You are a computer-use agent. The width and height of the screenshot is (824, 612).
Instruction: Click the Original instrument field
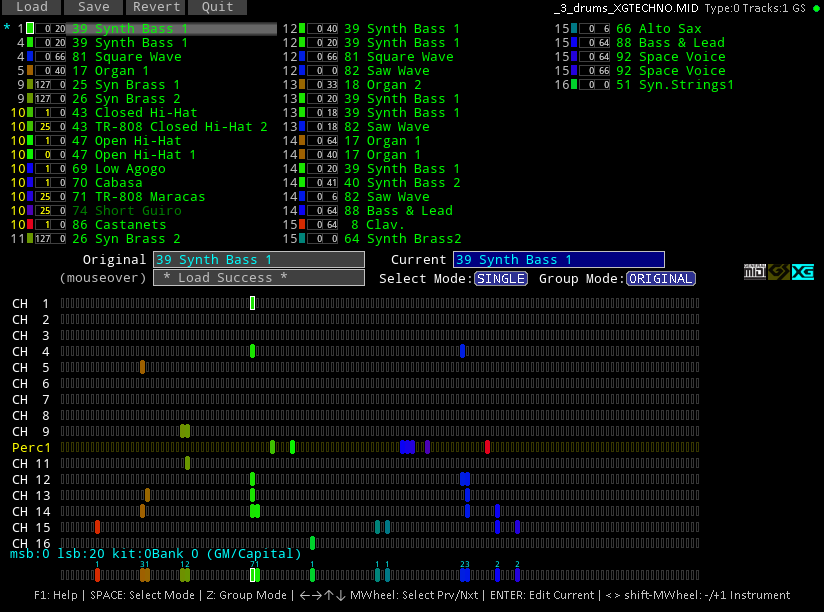[258, 260]
